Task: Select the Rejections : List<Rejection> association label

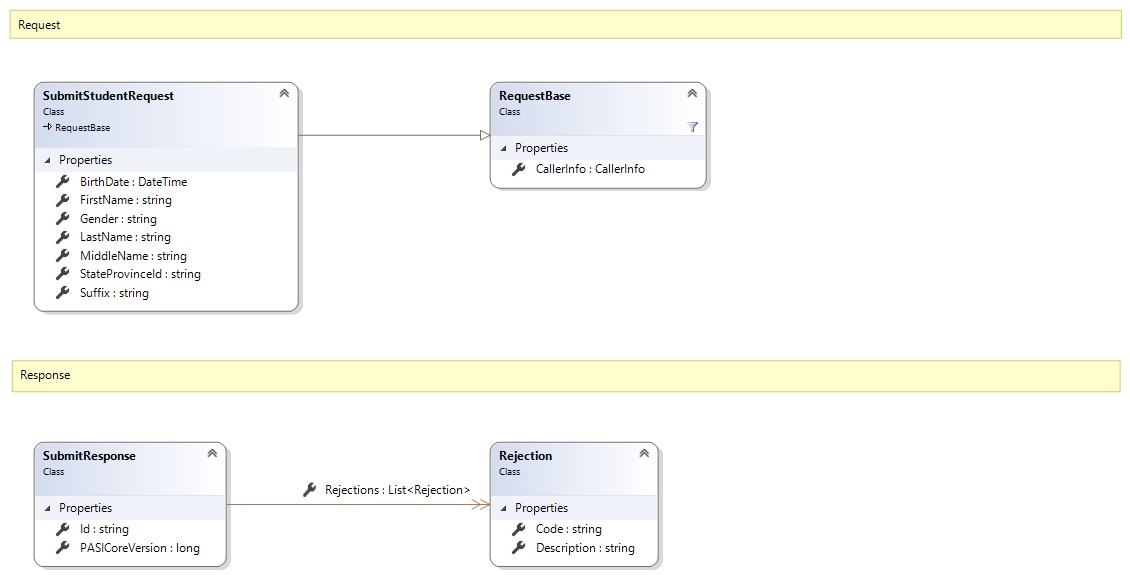Action: (x=397, y=490)
